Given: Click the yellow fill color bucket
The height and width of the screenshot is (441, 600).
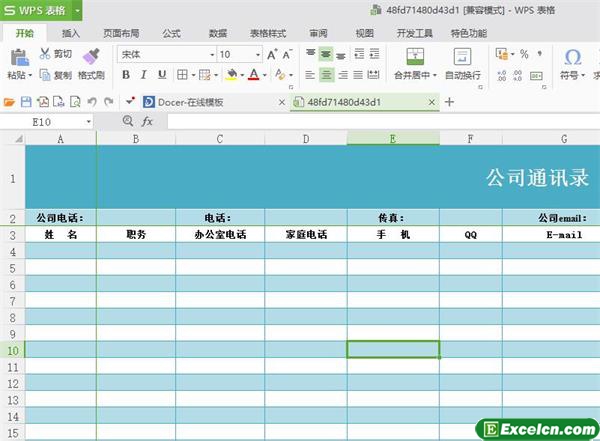Looking at the screenshot, I should [230, 75].
